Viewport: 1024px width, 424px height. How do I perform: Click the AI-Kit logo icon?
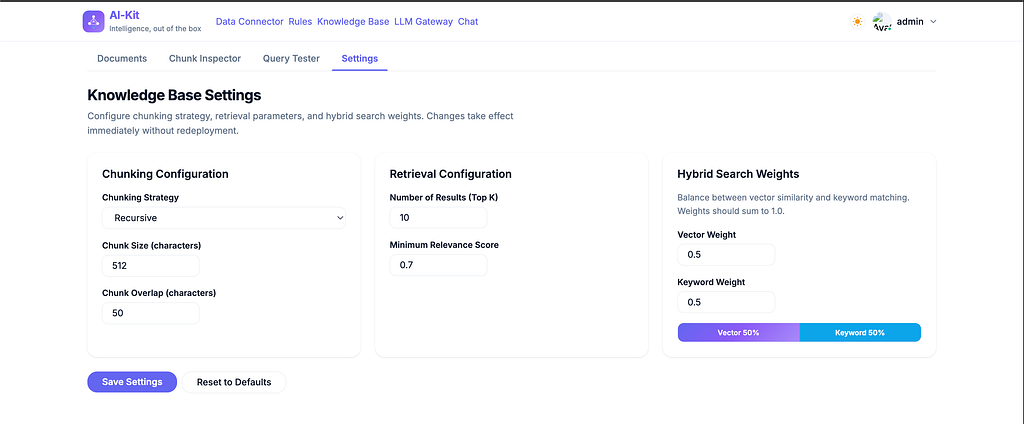(x=93, y=21)
